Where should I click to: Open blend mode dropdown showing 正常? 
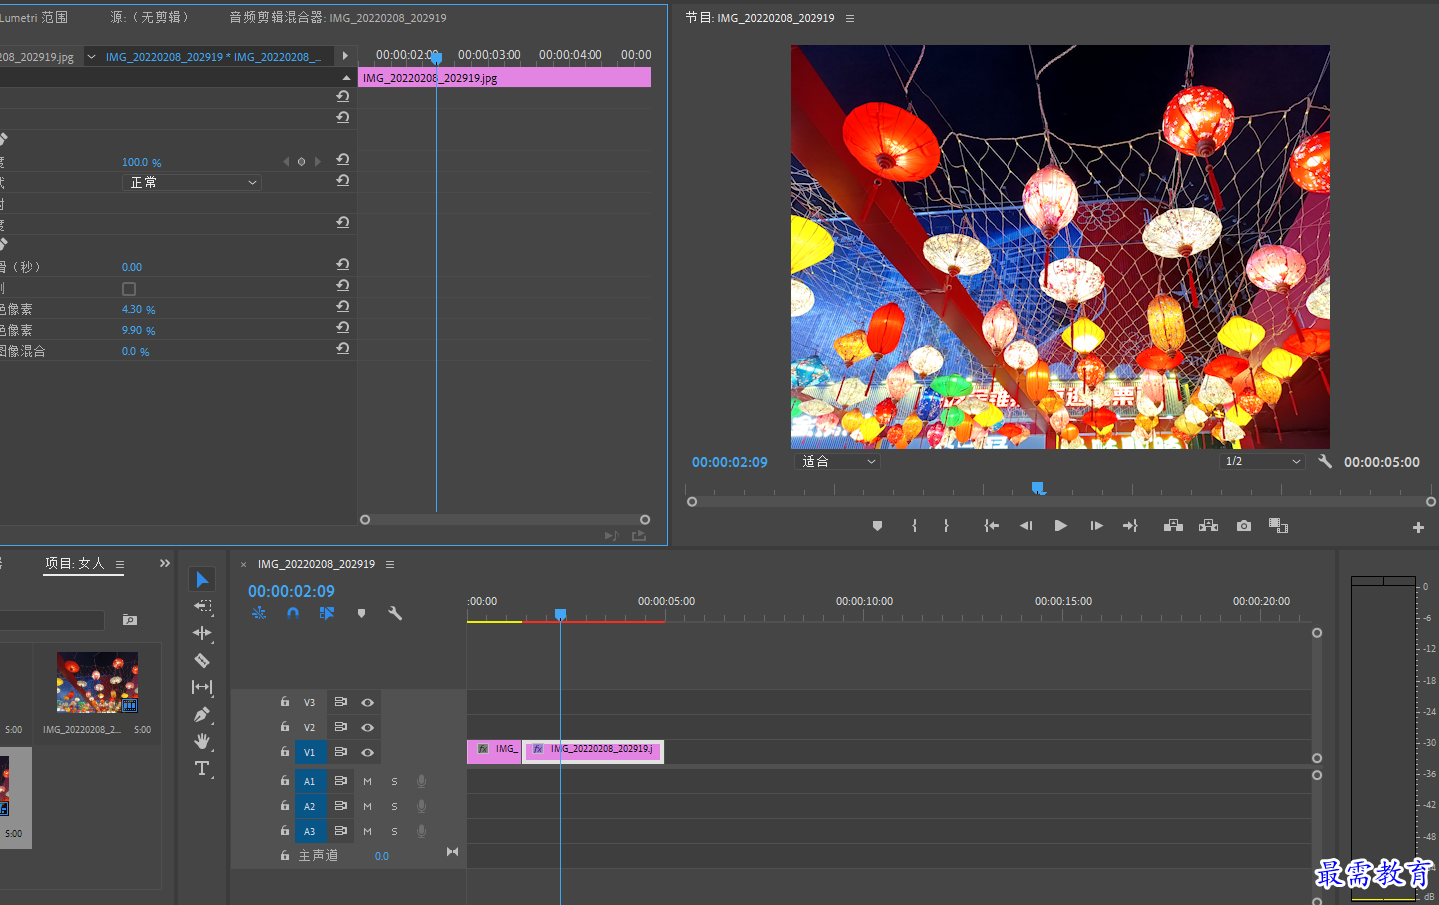(192, 182)
